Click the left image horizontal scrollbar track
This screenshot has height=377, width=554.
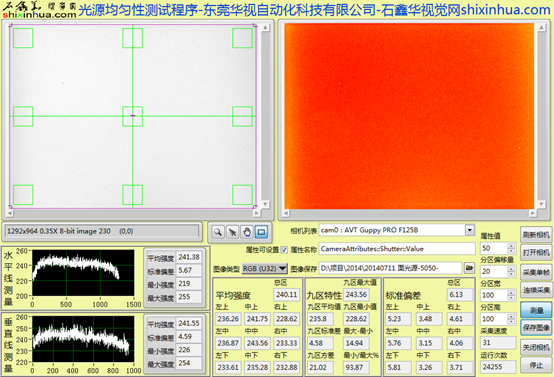[133, 213]
